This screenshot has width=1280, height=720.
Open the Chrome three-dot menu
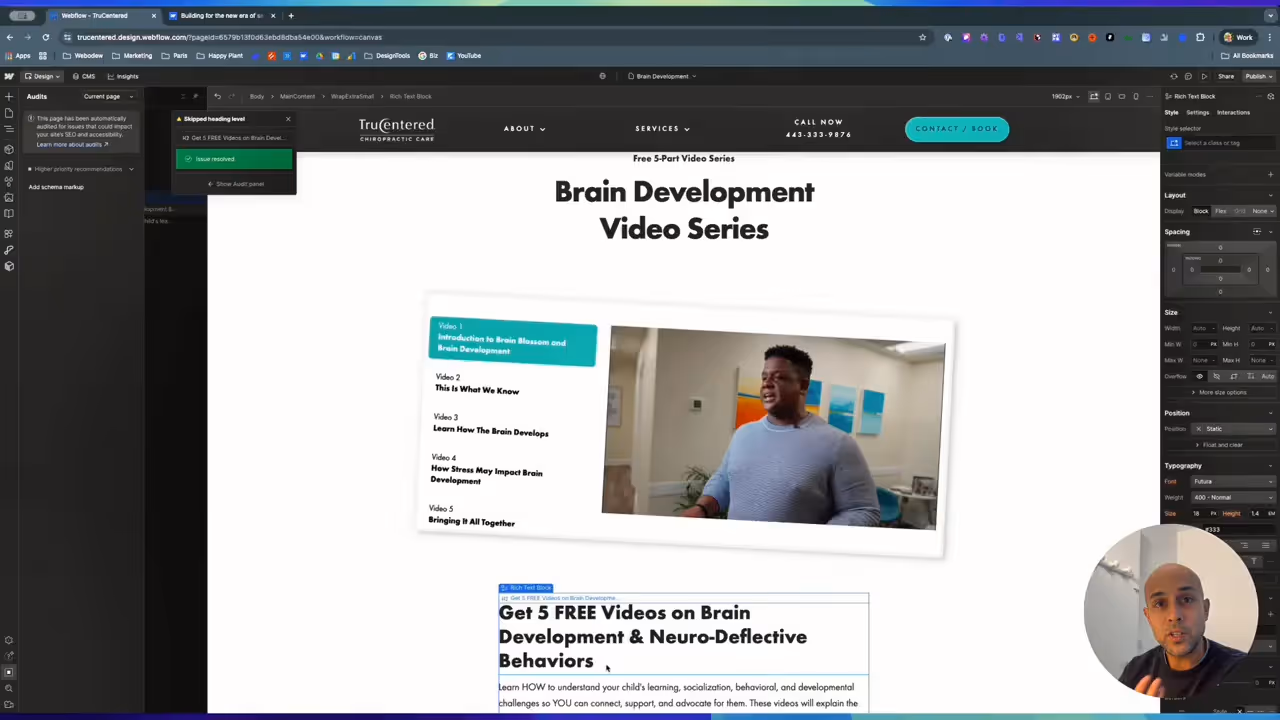[1270, 37]
